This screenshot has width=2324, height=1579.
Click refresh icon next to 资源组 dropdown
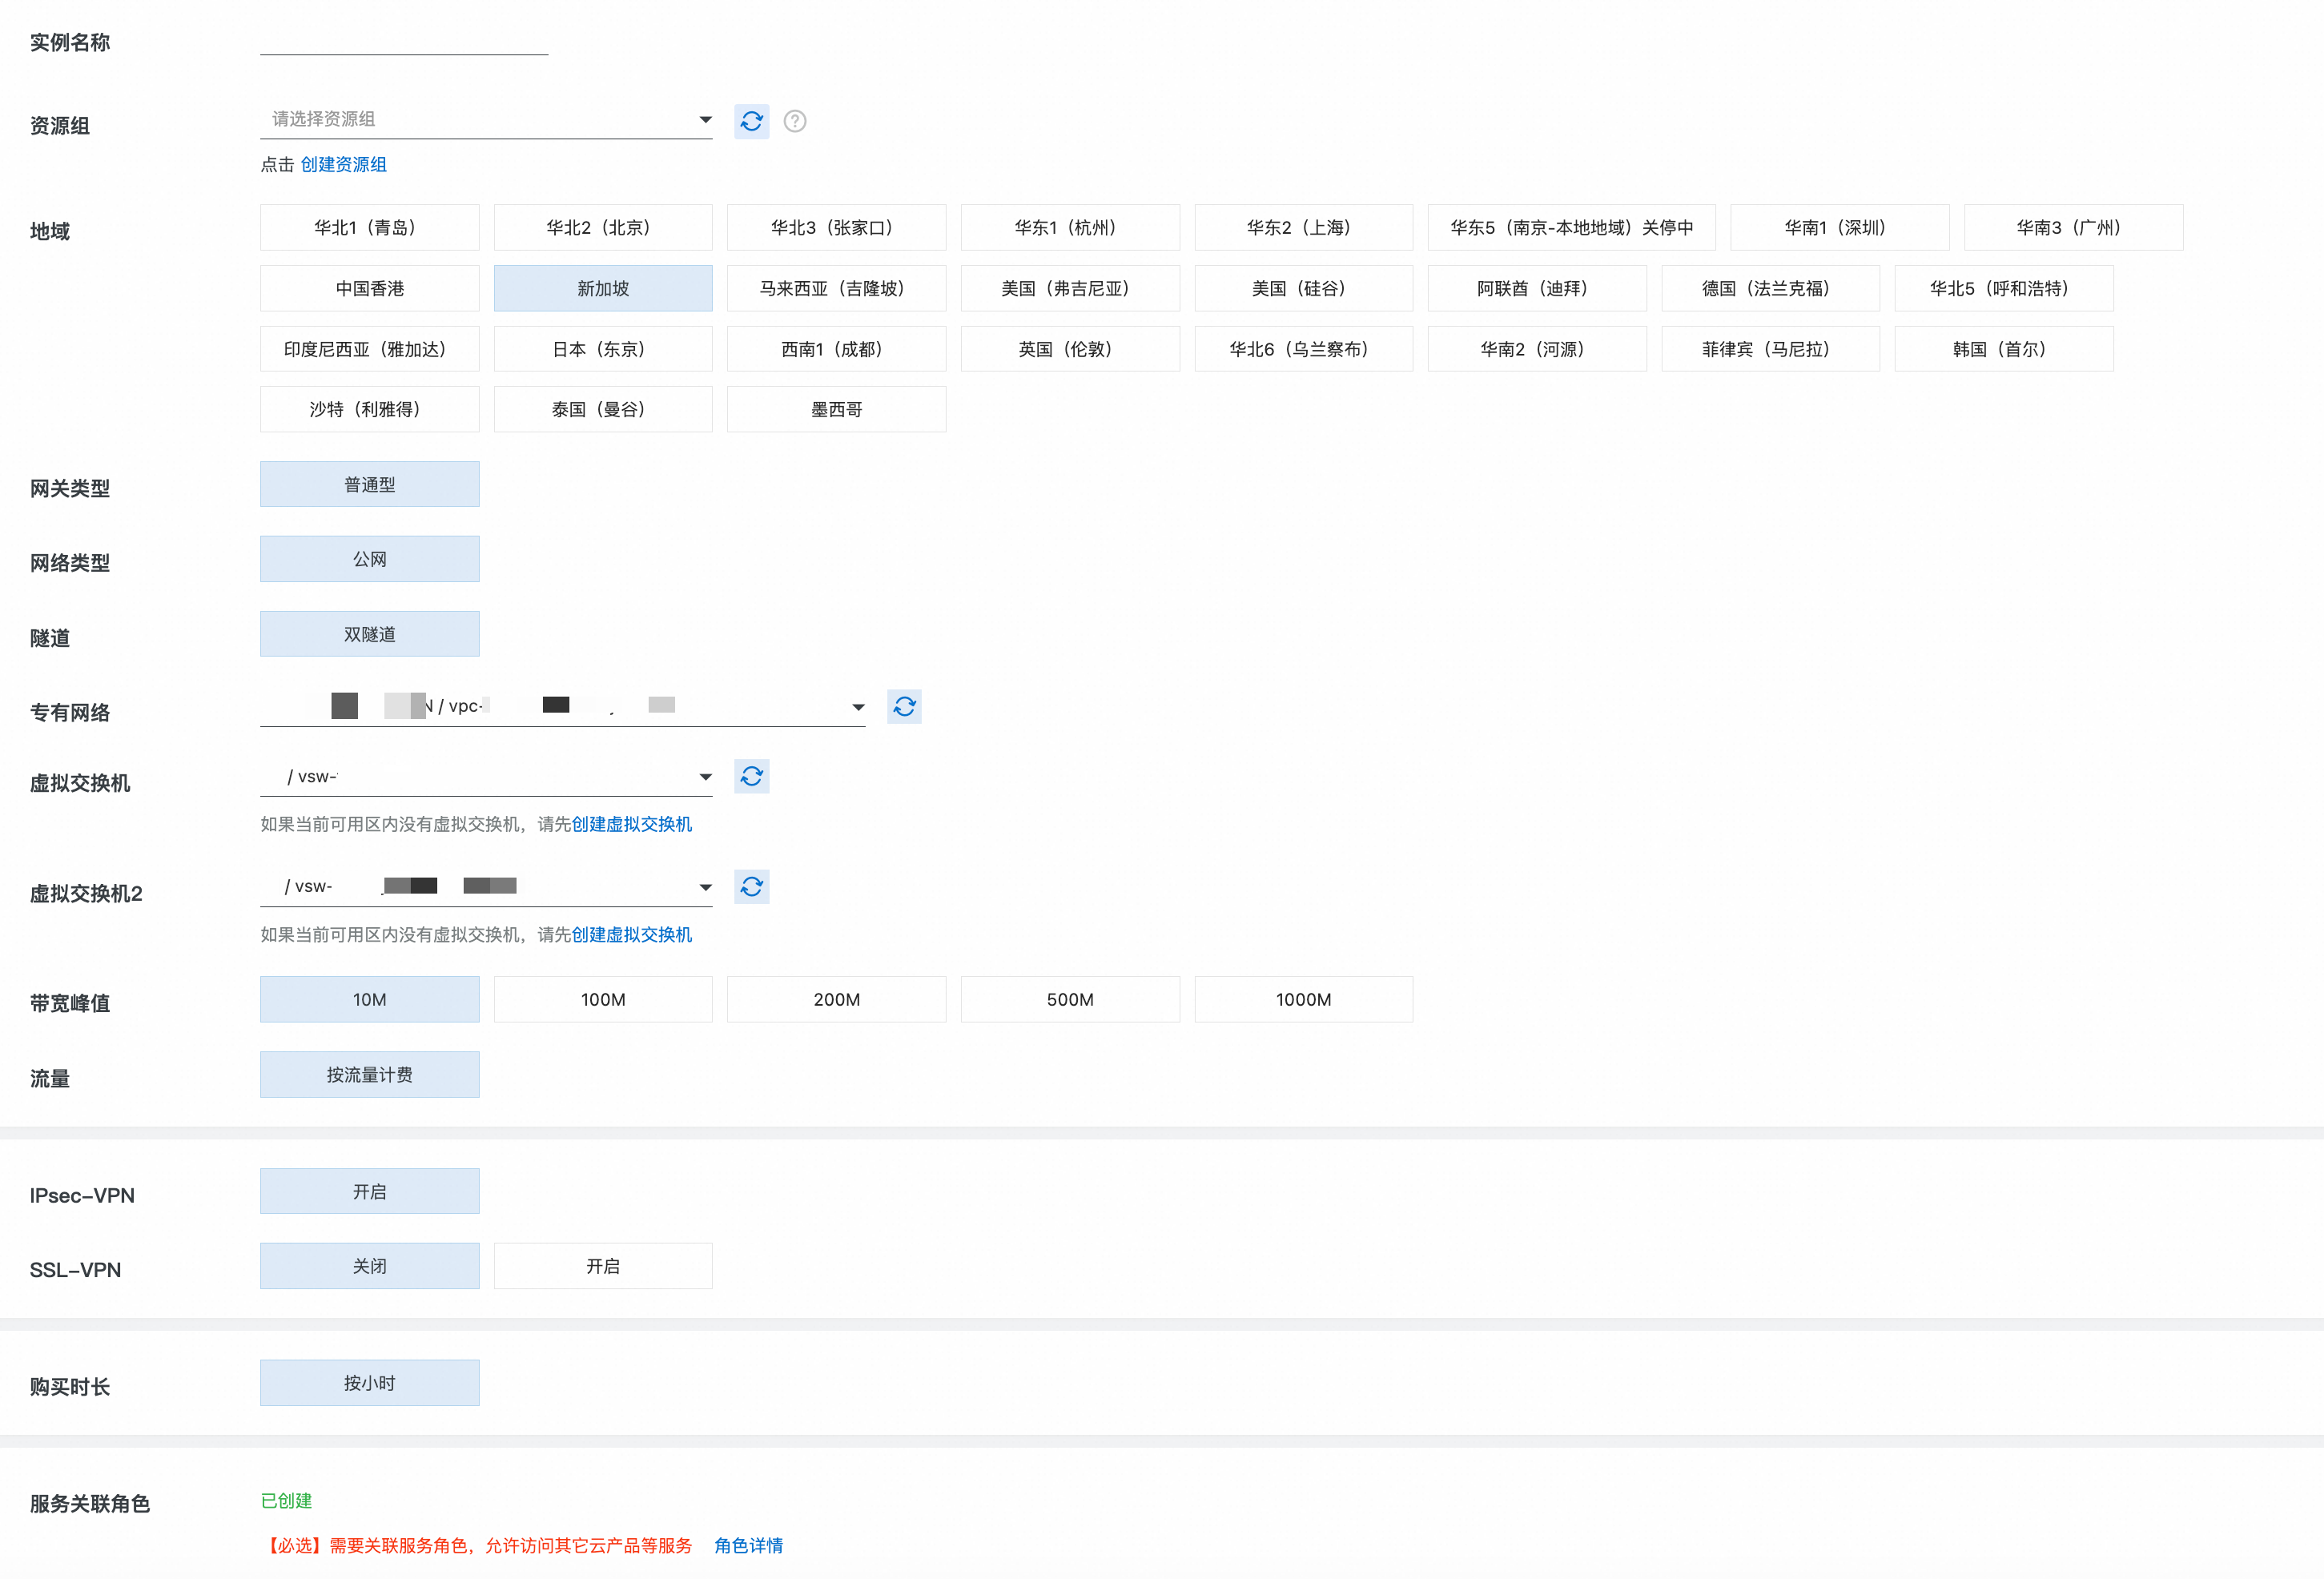coord(751,121)
